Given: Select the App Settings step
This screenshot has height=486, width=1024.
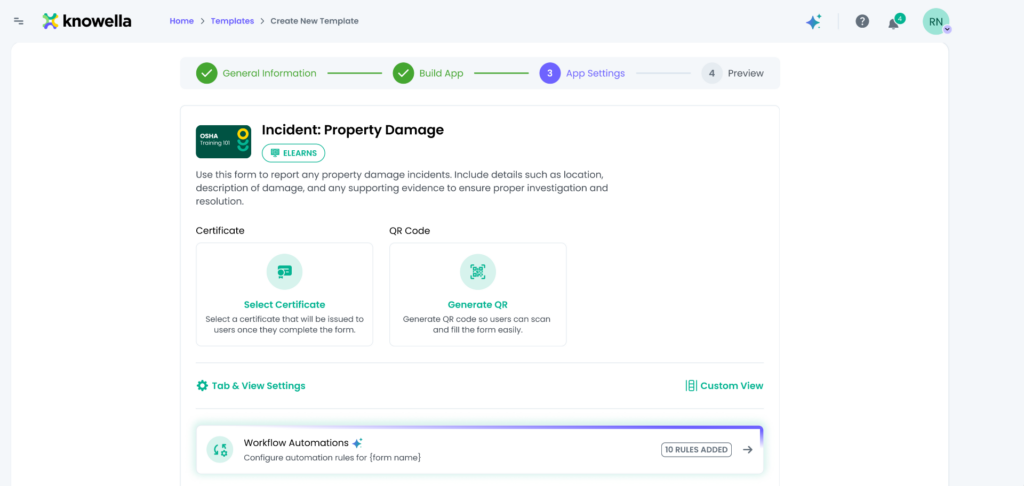Looking at the screenshot, I should pos(583,73).
